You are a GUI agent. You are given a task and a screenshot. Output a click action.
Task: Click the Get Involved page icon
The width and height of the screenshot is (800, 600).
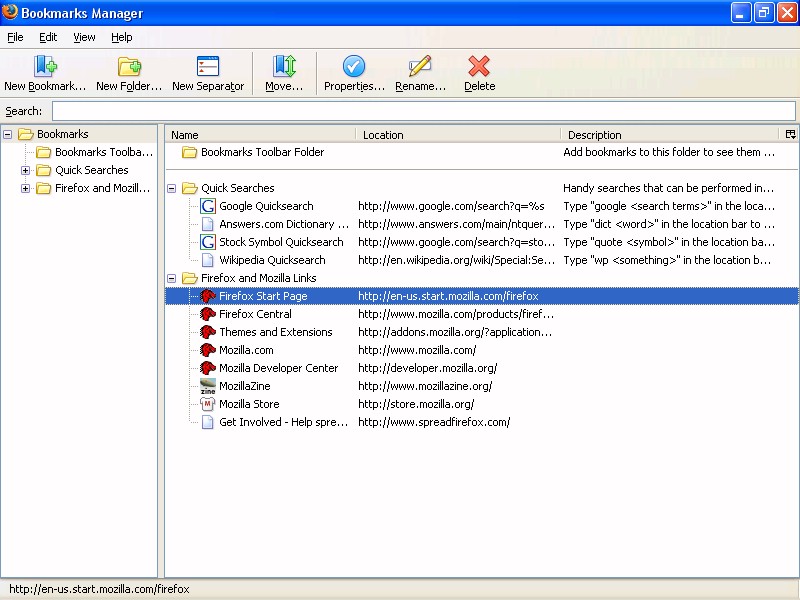(208, 422)
